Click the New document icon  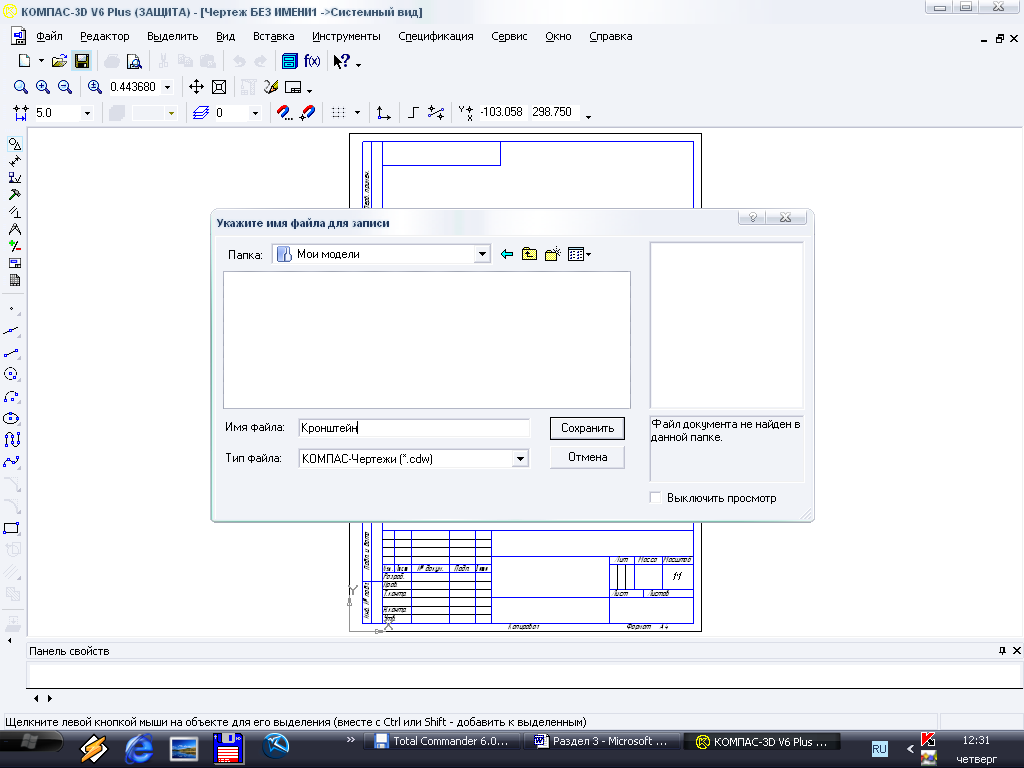(x=24, y=61)
